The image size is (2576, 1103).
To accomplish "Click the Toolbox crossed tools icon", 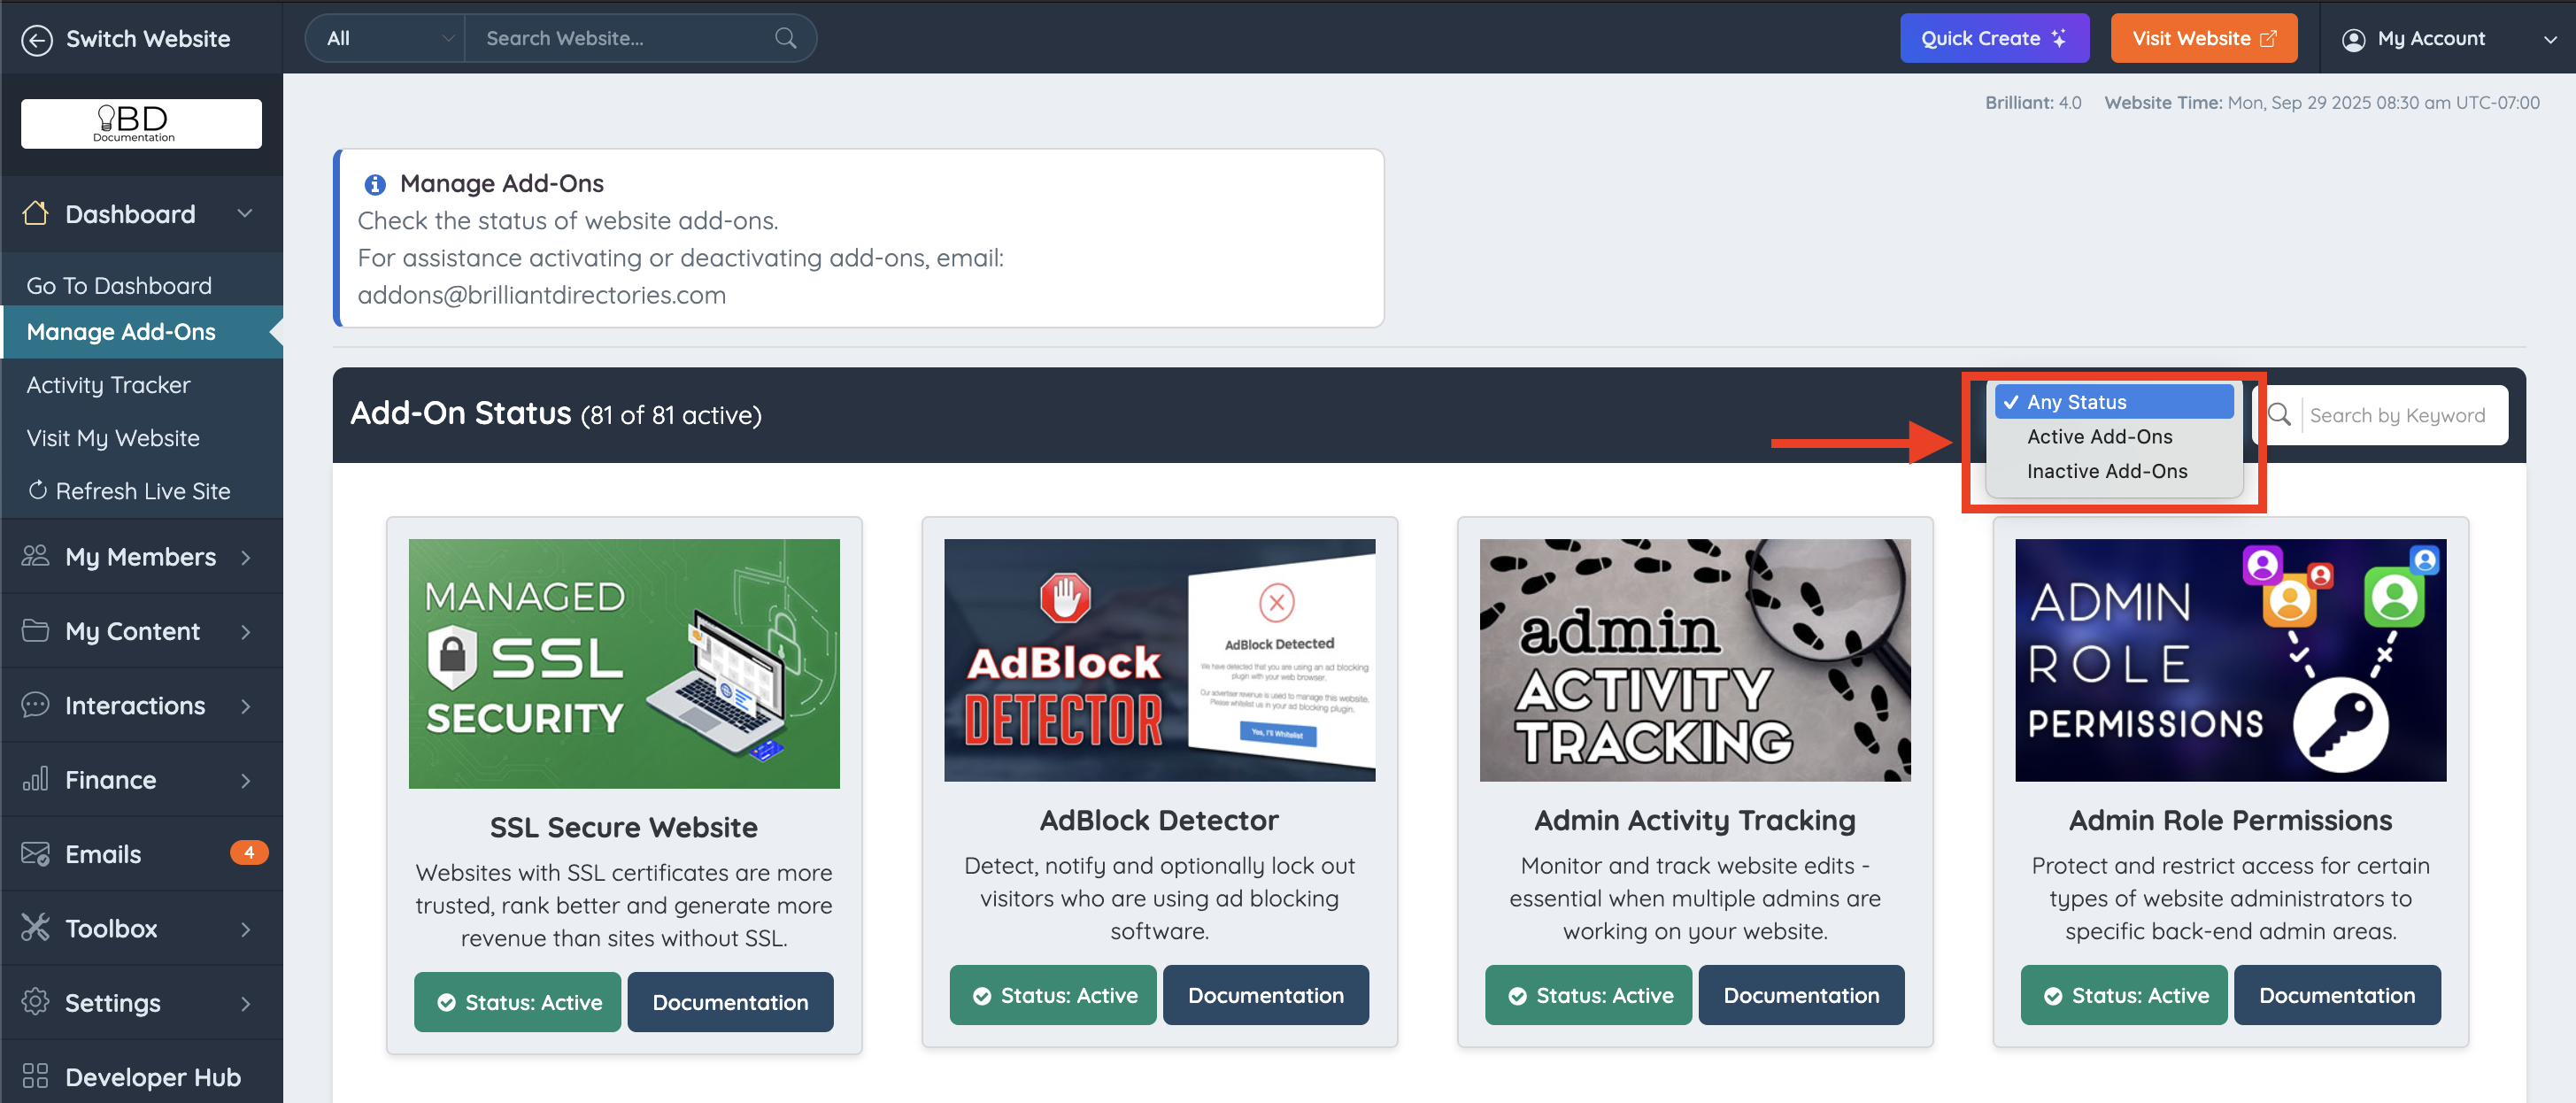I will 36,928.
